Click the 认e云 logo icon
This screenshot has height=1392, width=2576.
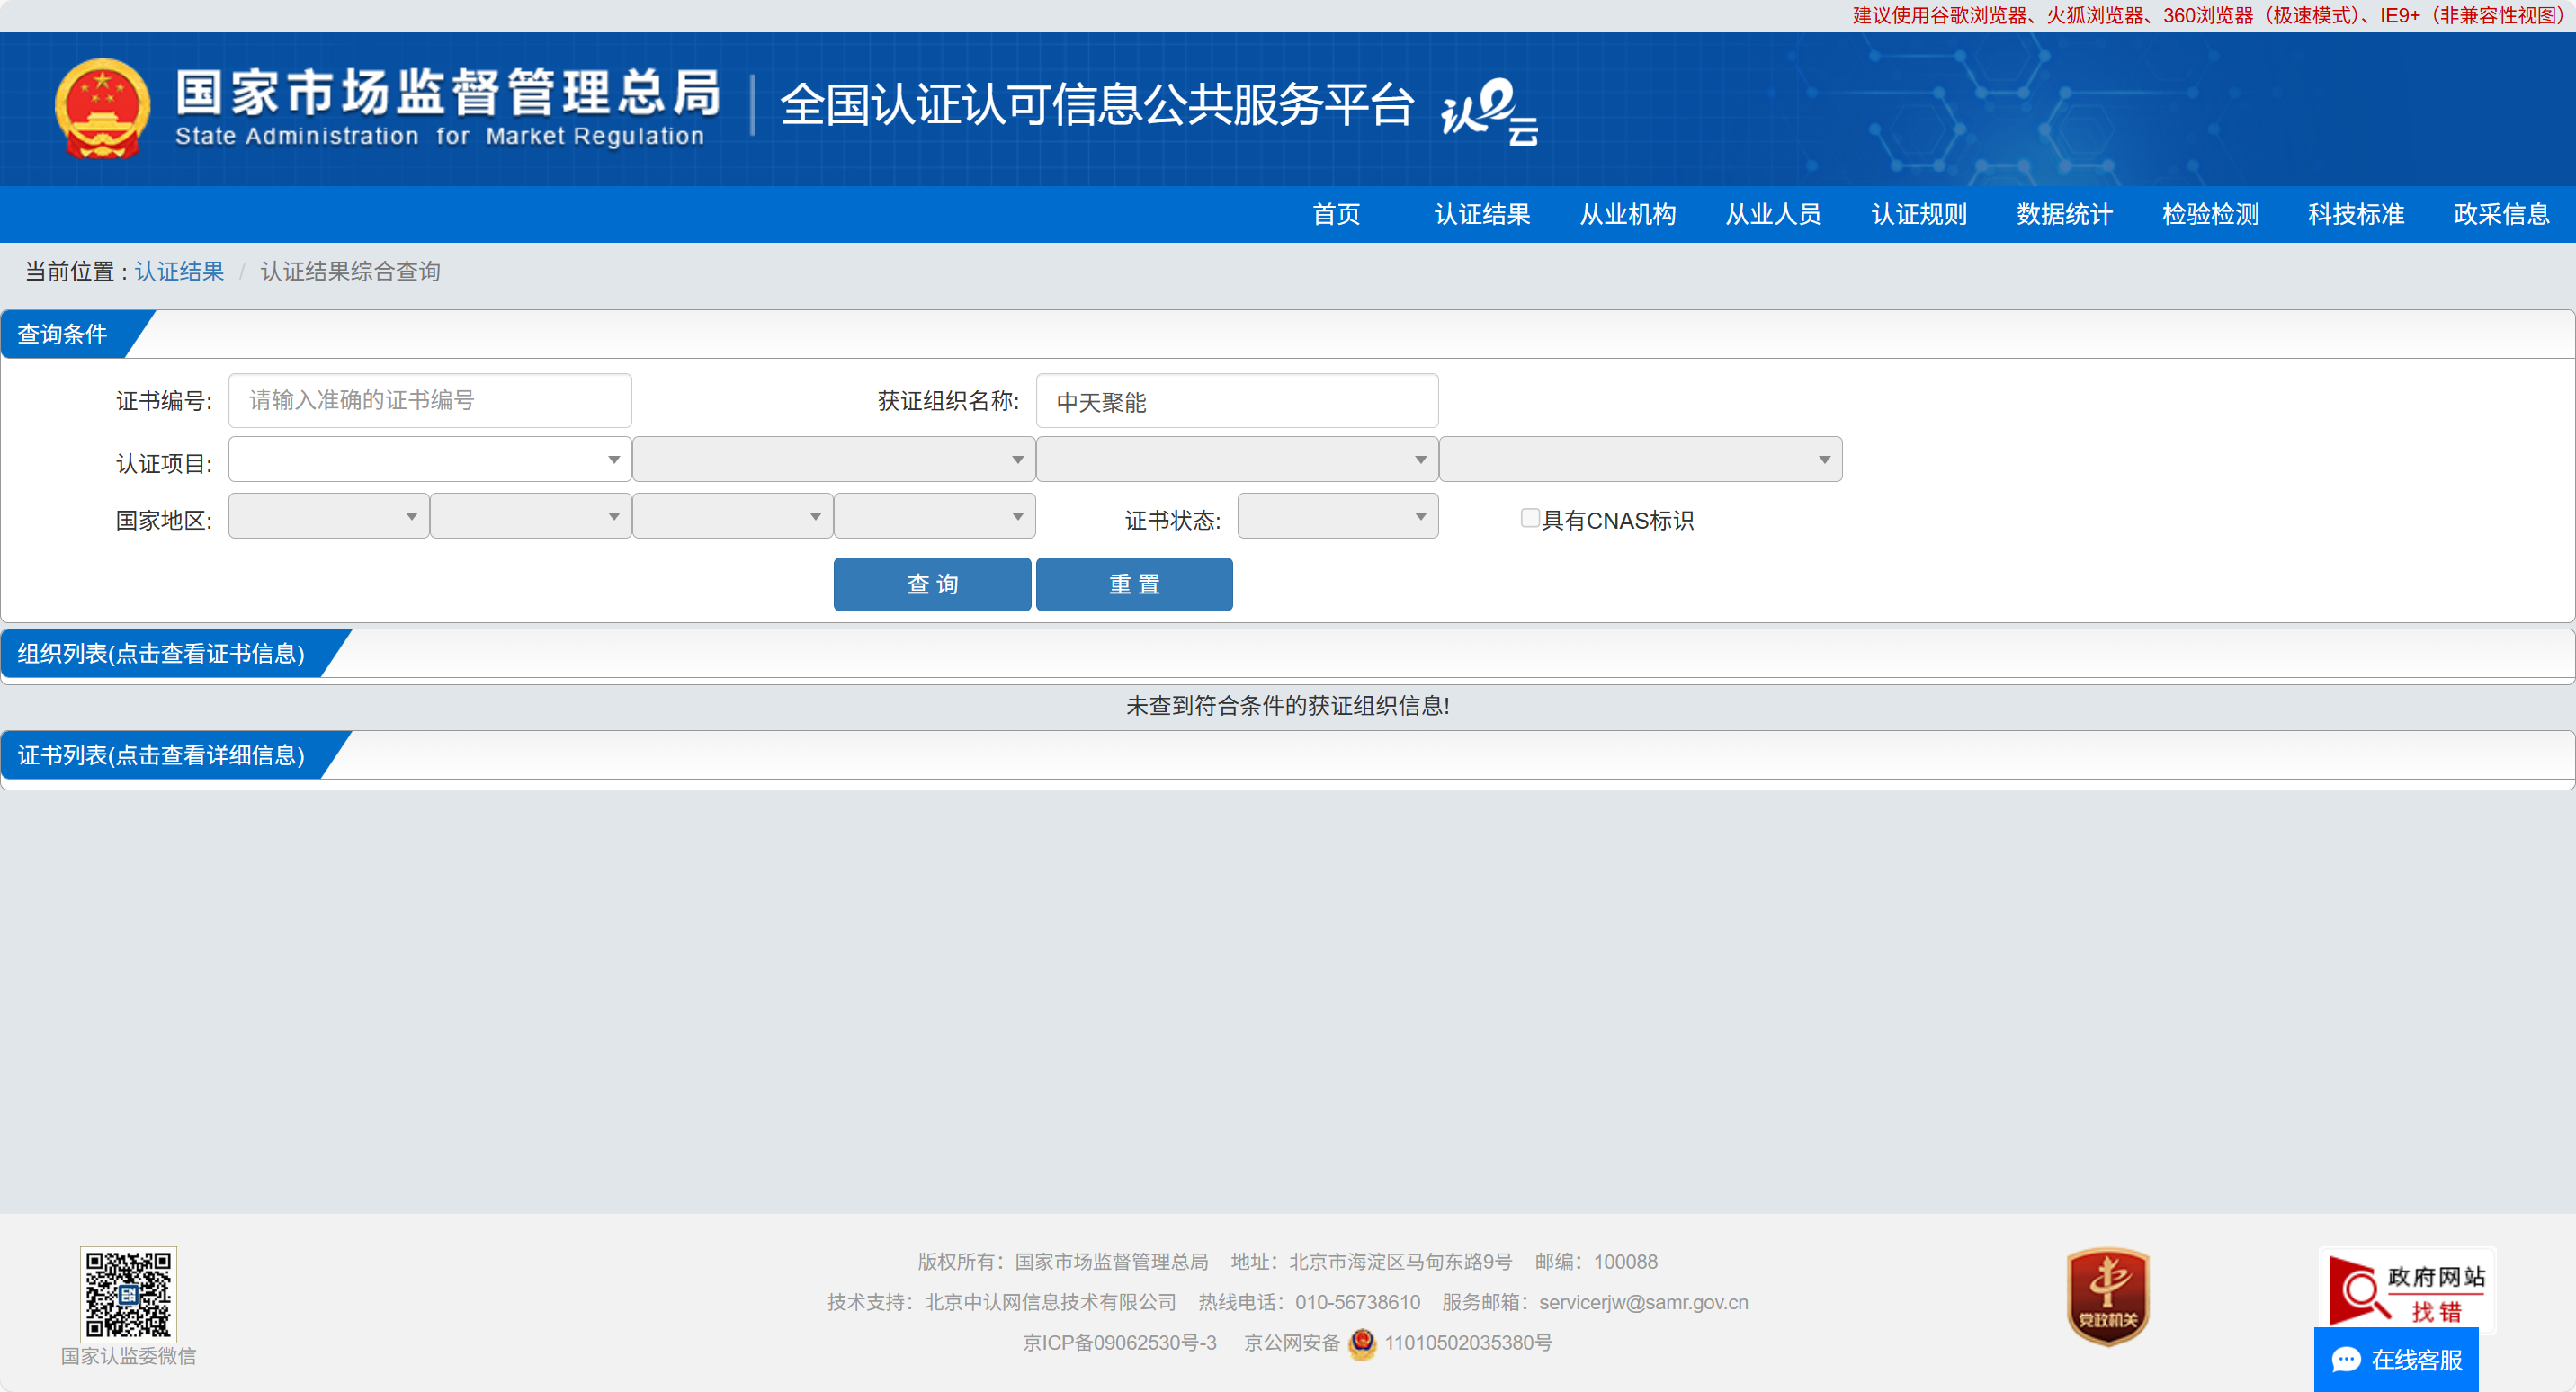[1489, 111]
